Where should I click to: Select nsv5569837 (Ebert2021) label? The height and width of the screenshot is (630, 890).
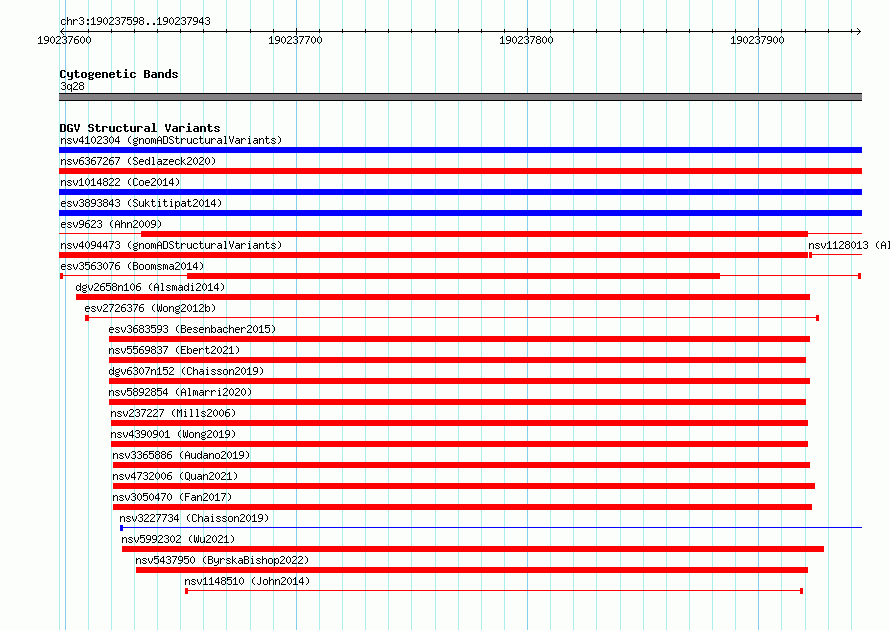tap(174, 350)
